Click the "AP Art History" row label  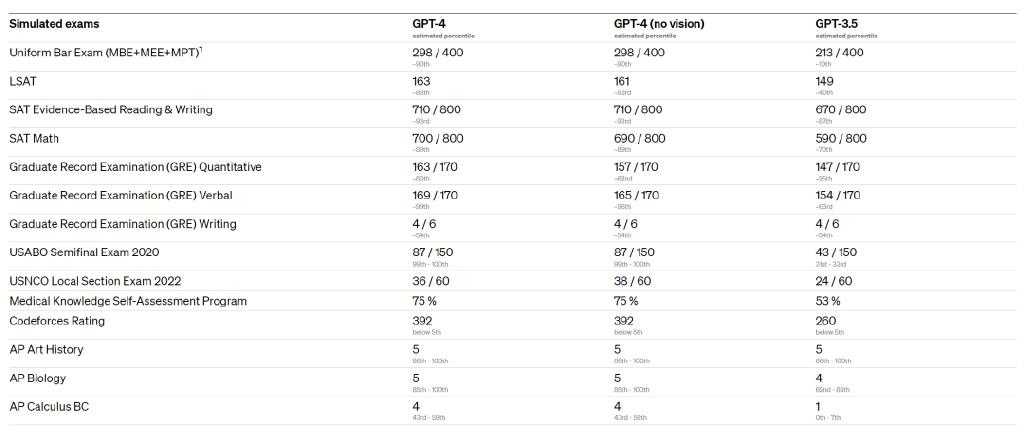[46, 350]
